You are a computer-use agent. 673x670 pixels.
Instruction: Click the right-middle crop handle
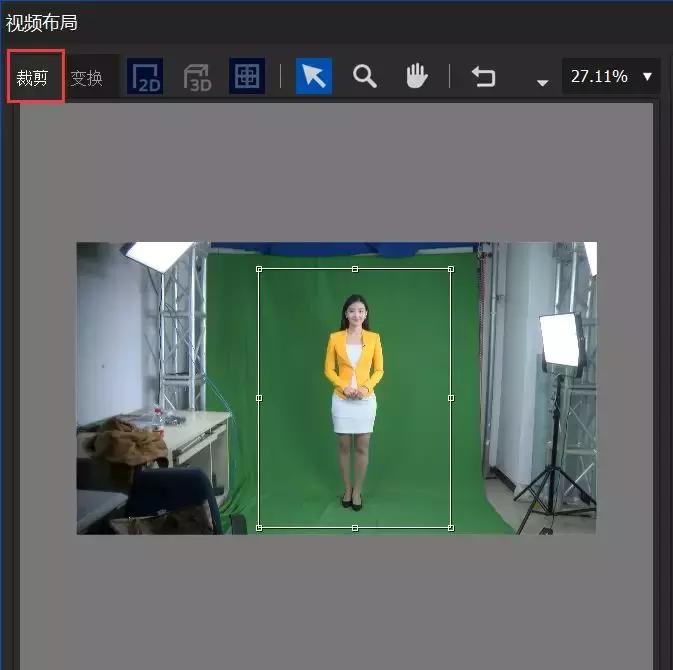pos(451,398)
